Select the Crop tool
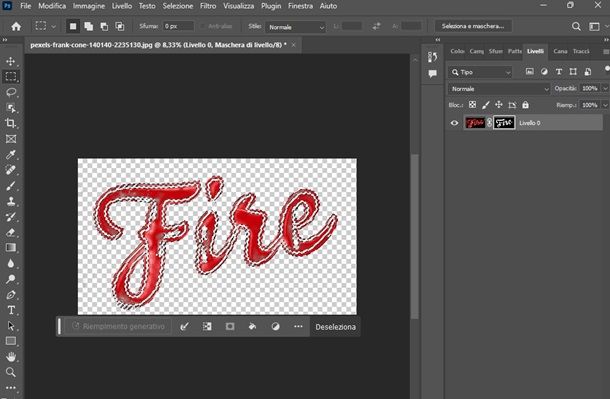The width and height of the screenshot is (610, 399). 11,123
